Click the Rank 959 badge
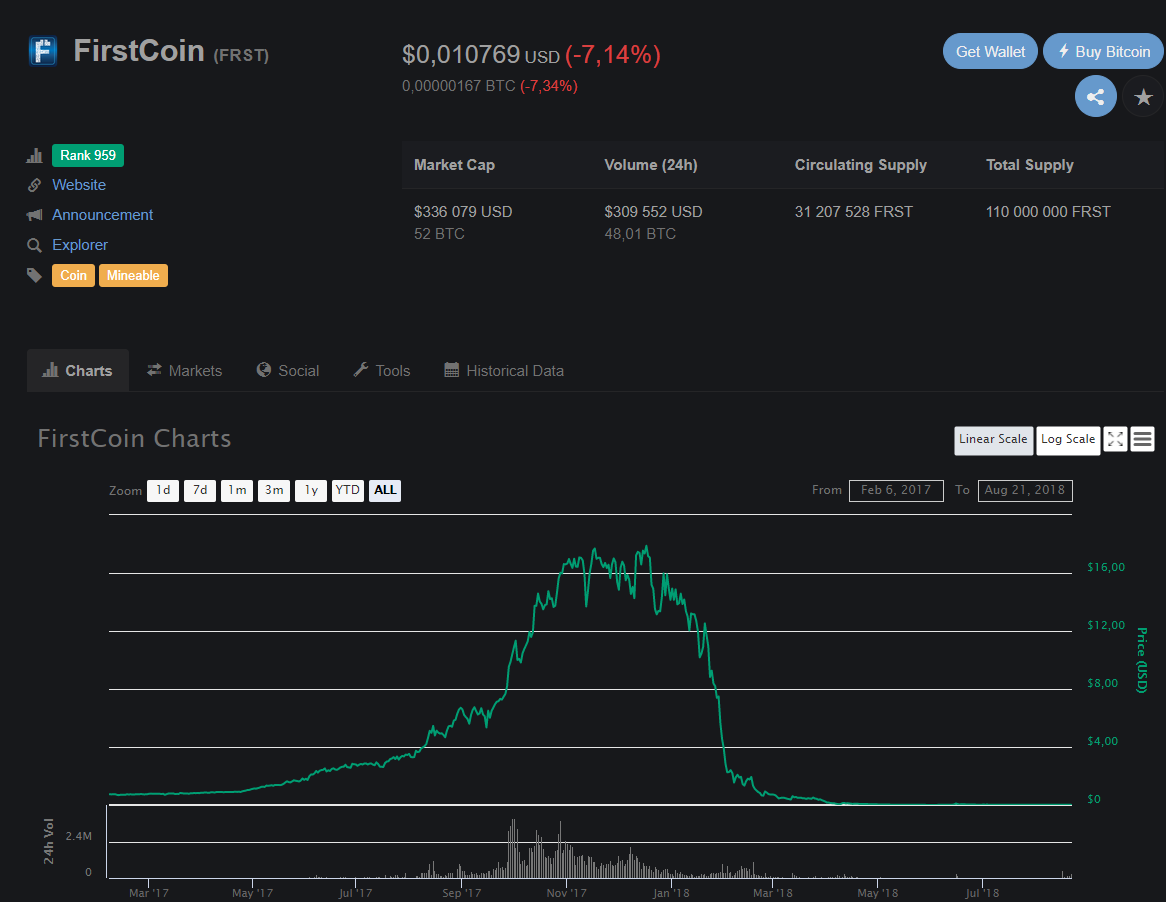The image size is (1166, 902). click(88, 155)
